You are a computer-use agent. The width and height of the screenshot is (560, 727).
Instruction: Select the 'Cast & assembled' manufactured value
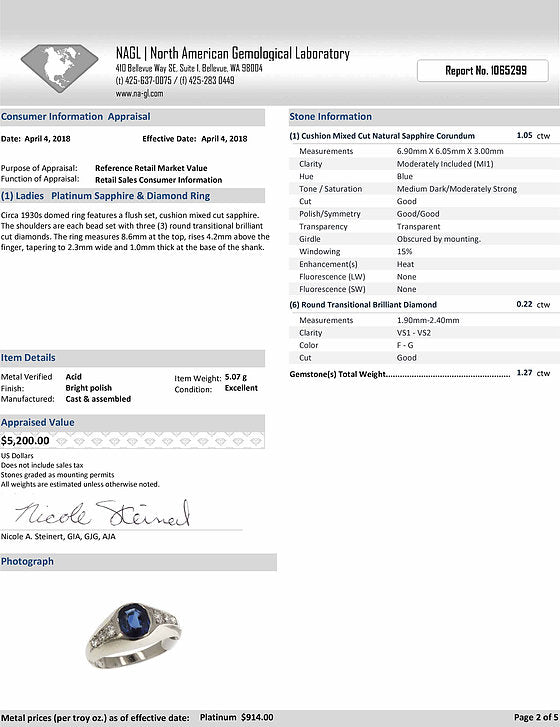point(98,399)
